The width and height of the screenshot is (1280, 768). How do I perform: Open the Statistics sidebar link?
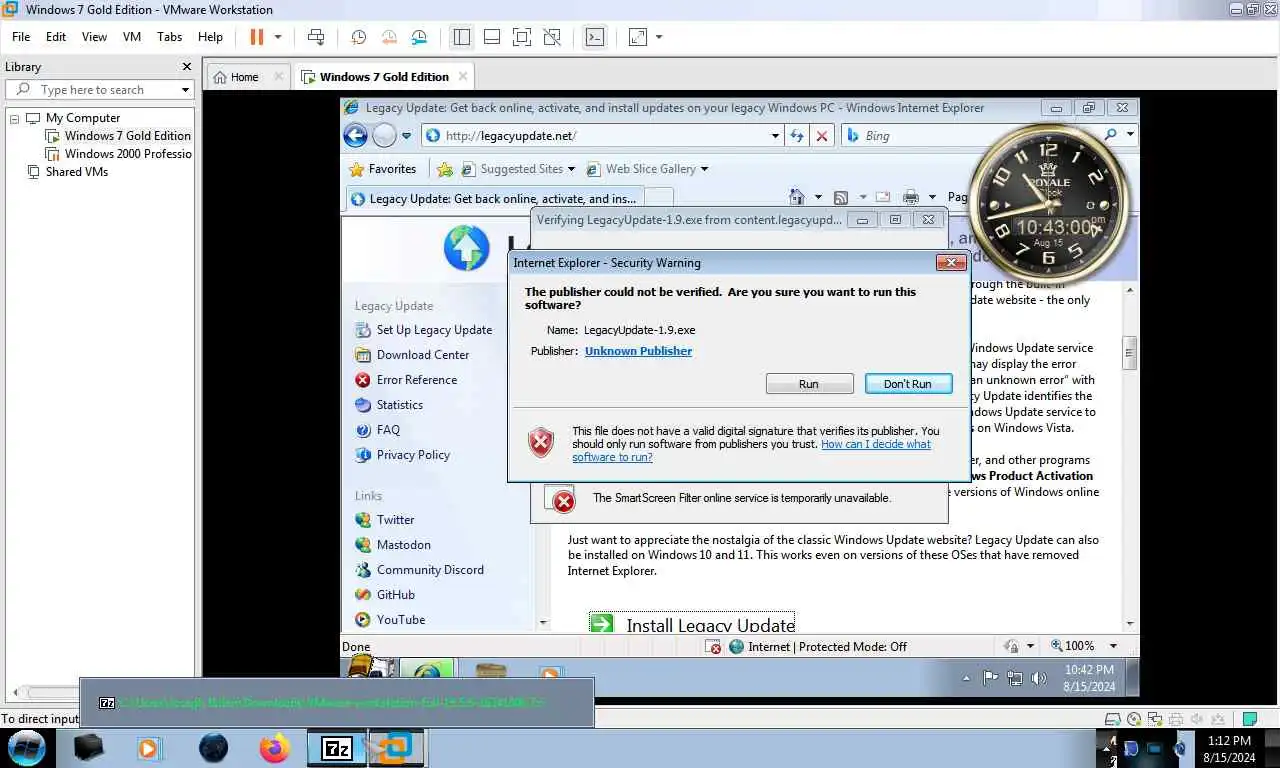[400, 405]
